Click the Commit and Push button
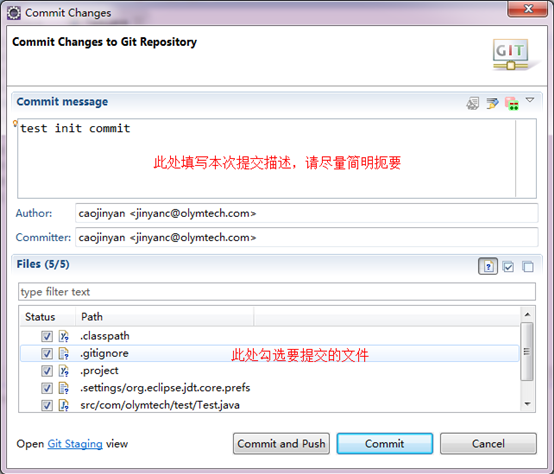The width and height of the screenshot is (554, 474). coord(281,444)
